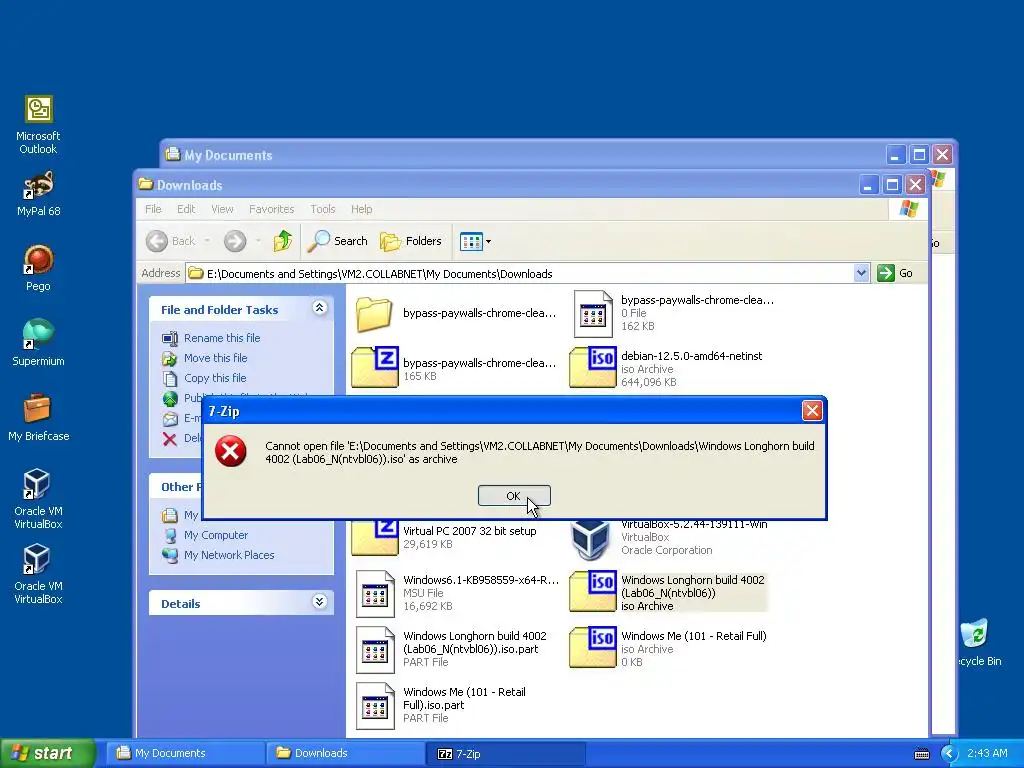Open My Network Places link
Screen dimensions: 1024x768
tap(229, 555)
